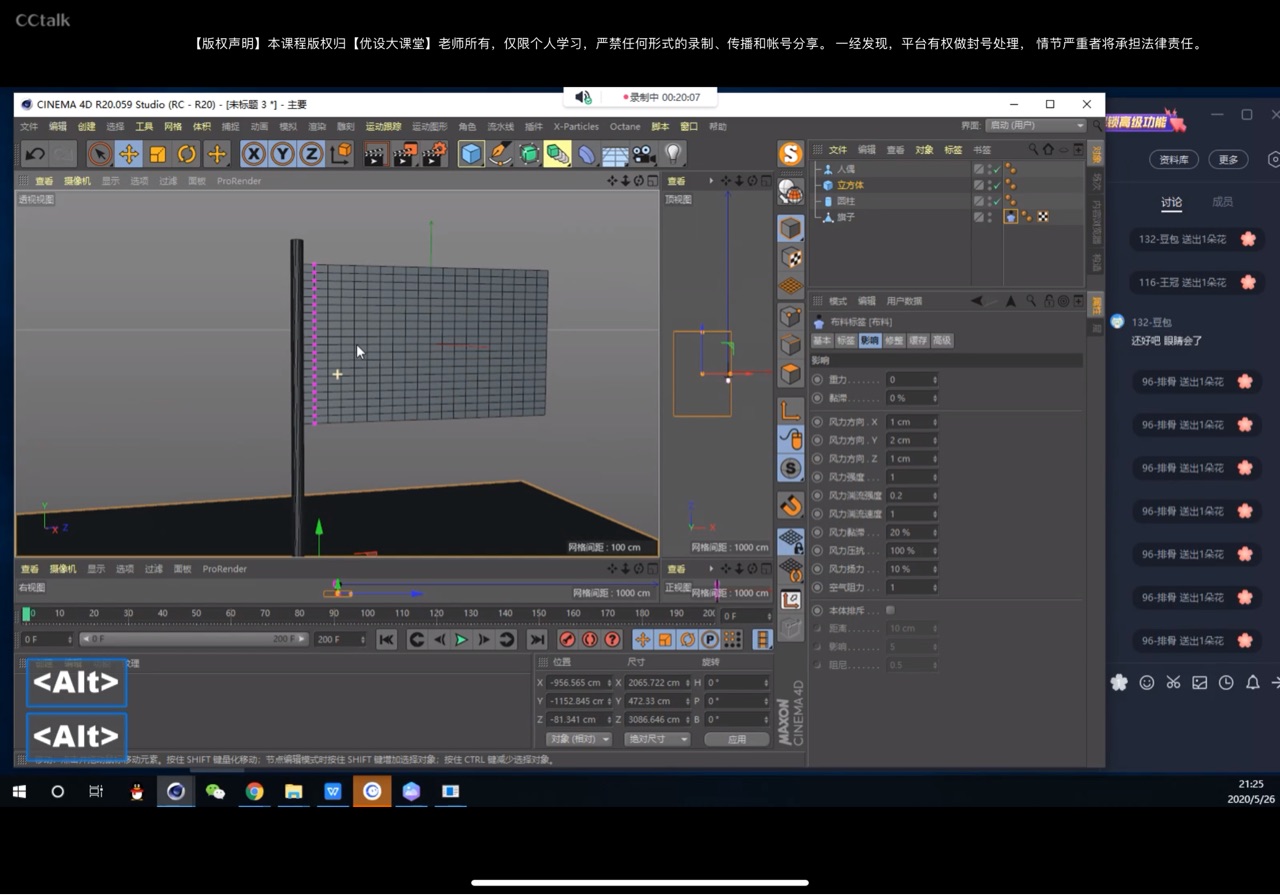Toggle the 重力 animation radio dot
The height and width of the screenshot is (895, 1280).
(818, 380)
